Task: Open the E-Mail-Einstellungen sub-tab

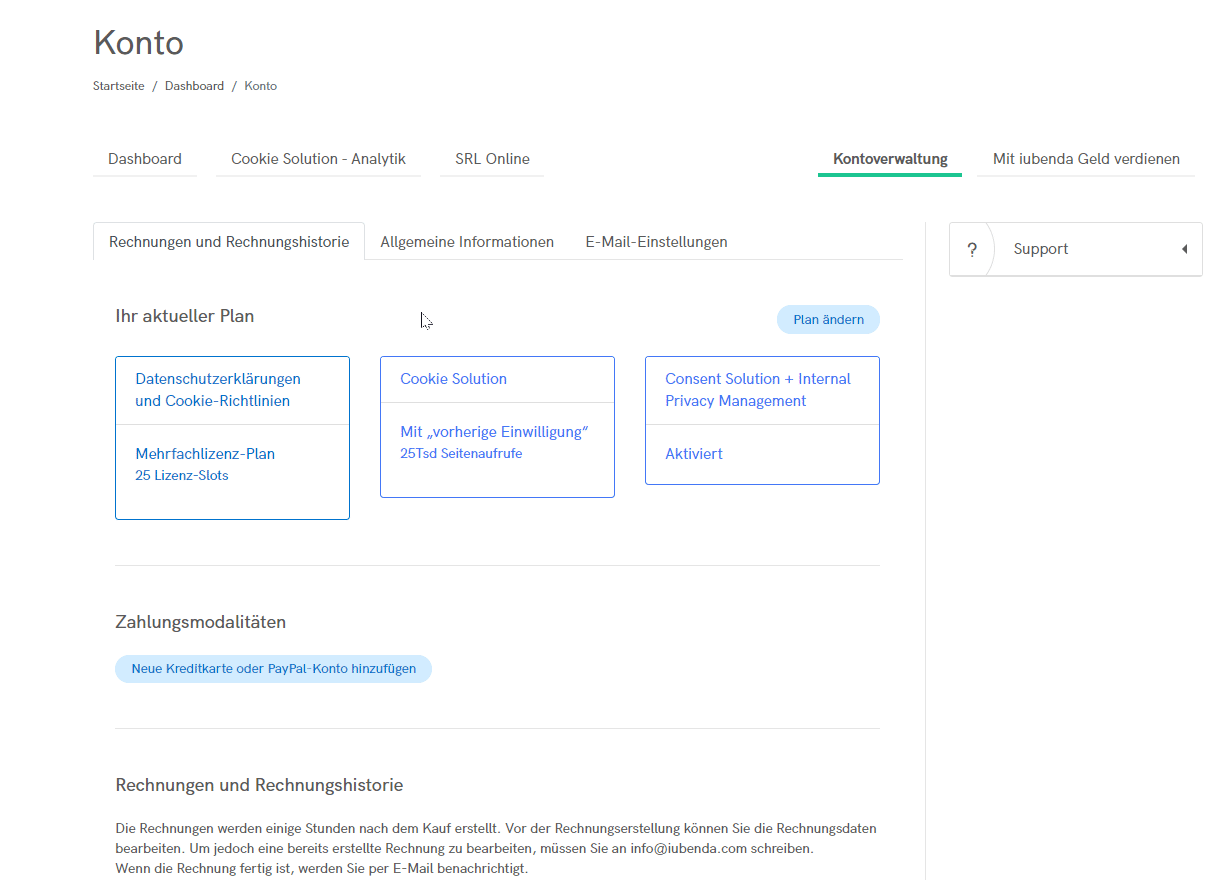Action: click(656, 242)
